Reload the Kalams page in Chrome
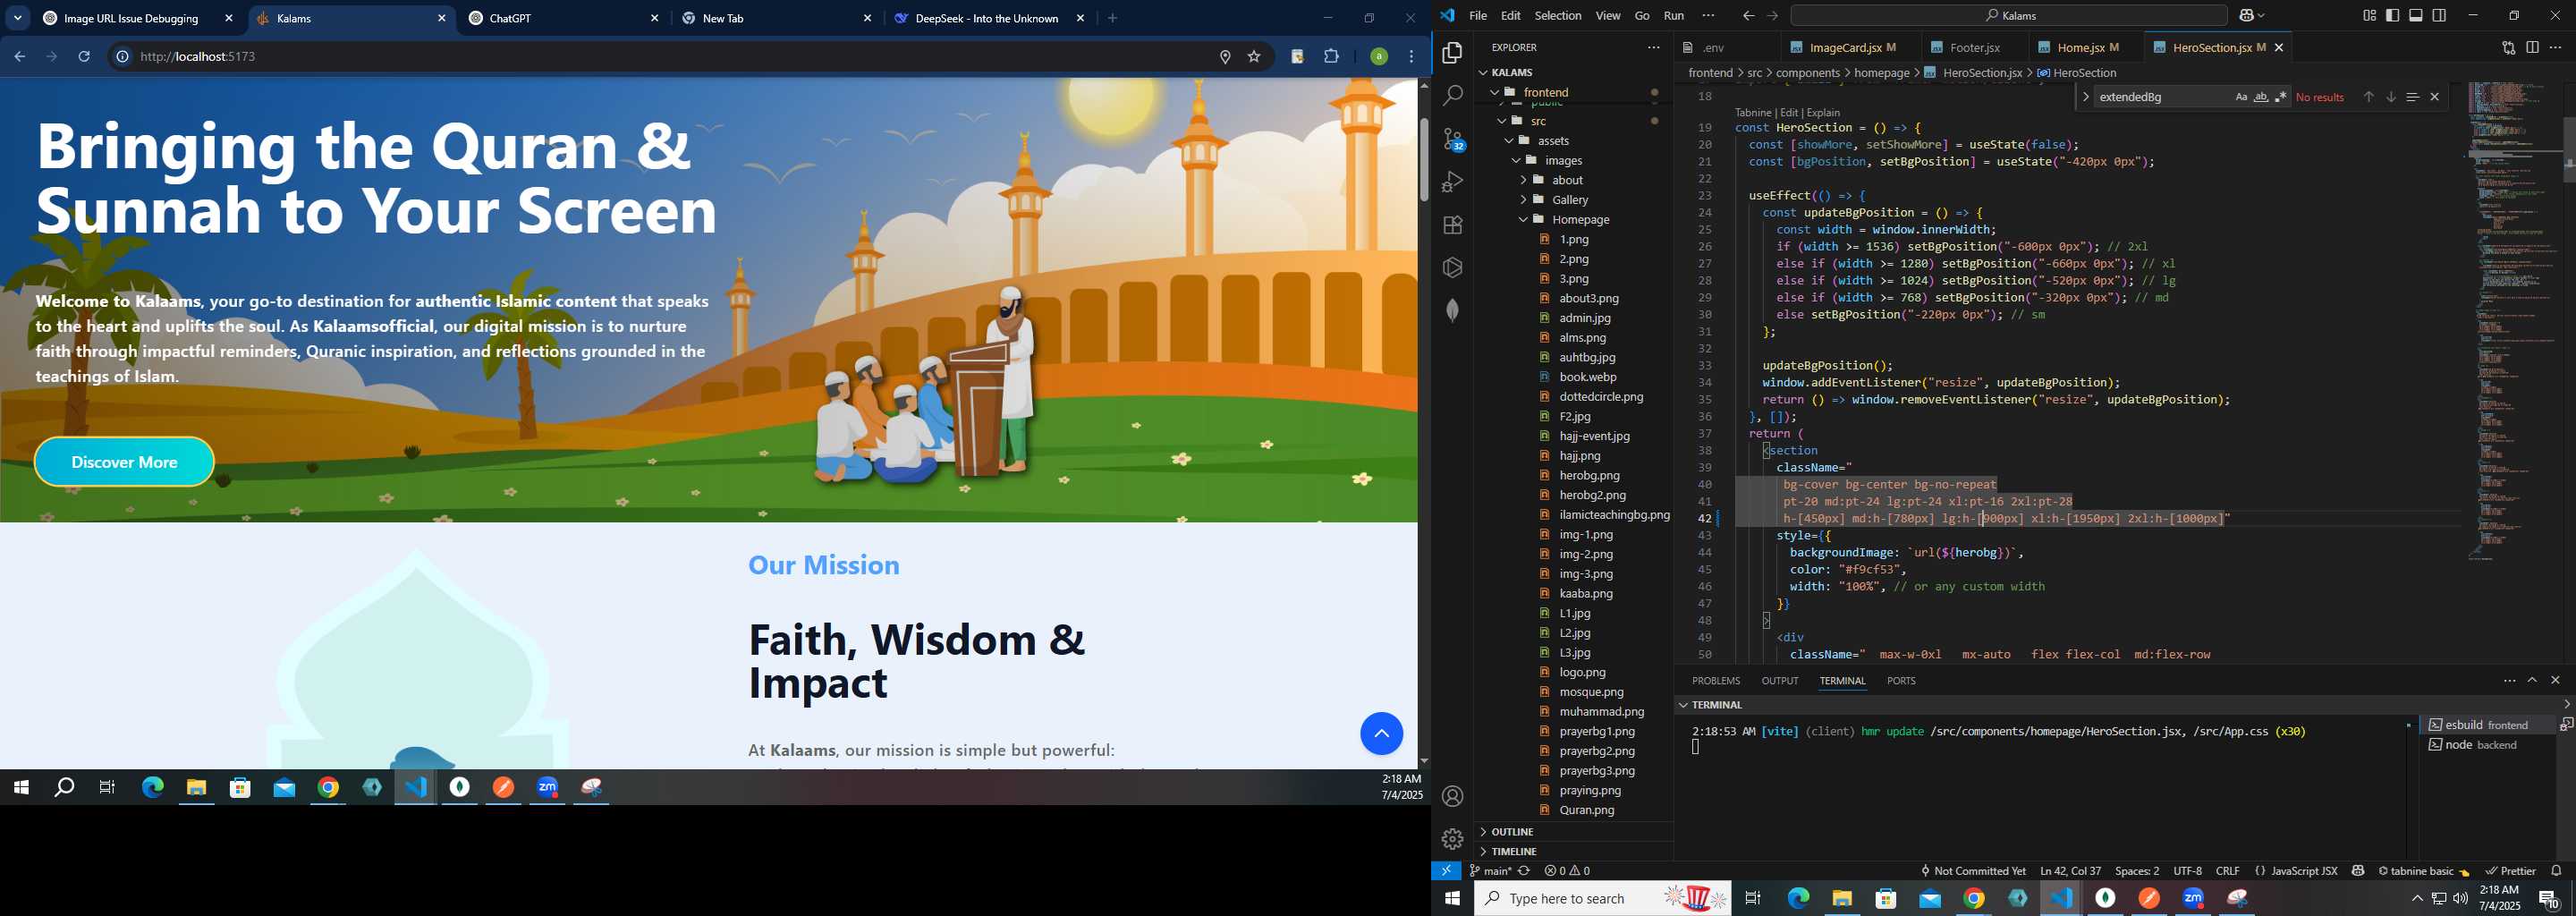 click(x=85, y=57)
